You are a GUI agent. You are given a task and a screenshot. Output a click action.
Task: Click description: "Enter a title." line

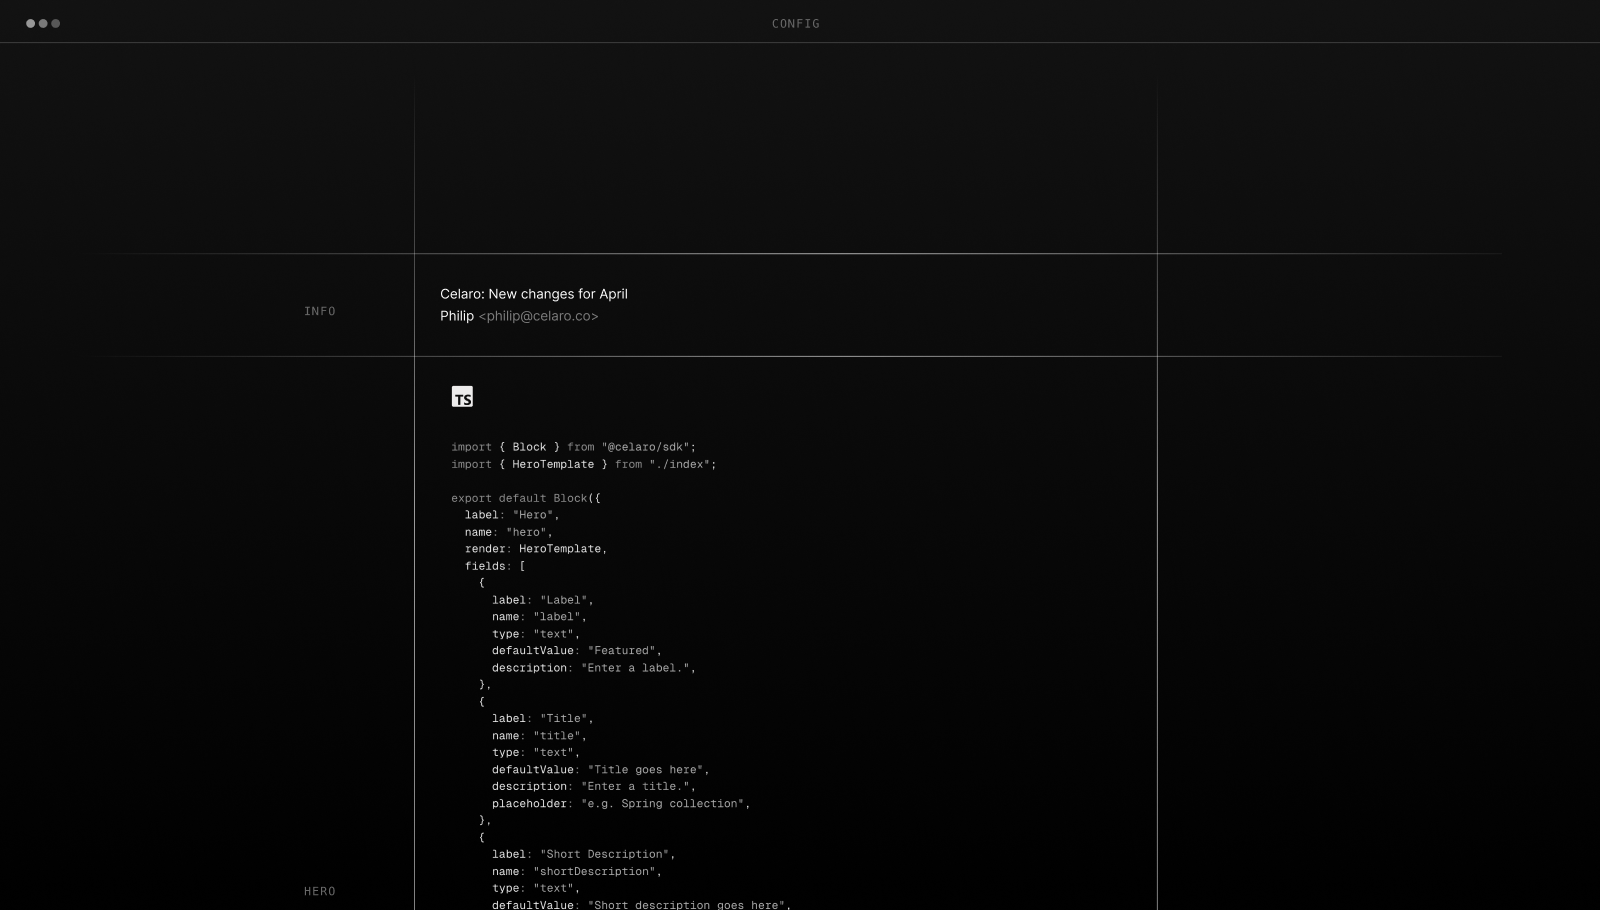click(x=594, y=786)
